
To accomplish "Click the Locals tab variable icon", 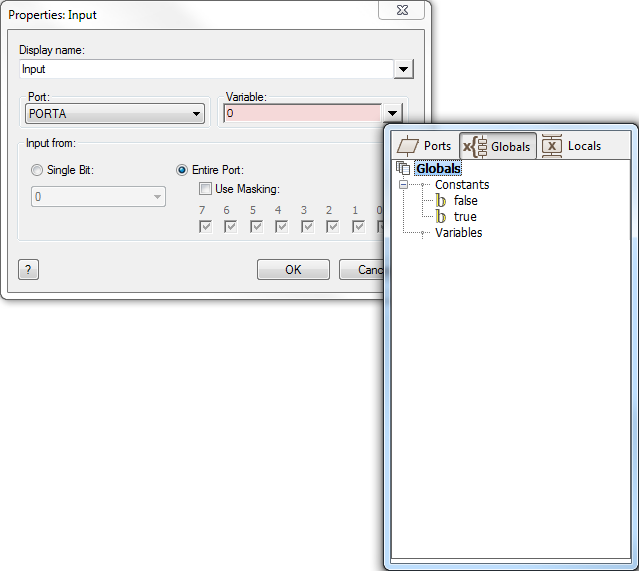I will (x=552, y=146).
